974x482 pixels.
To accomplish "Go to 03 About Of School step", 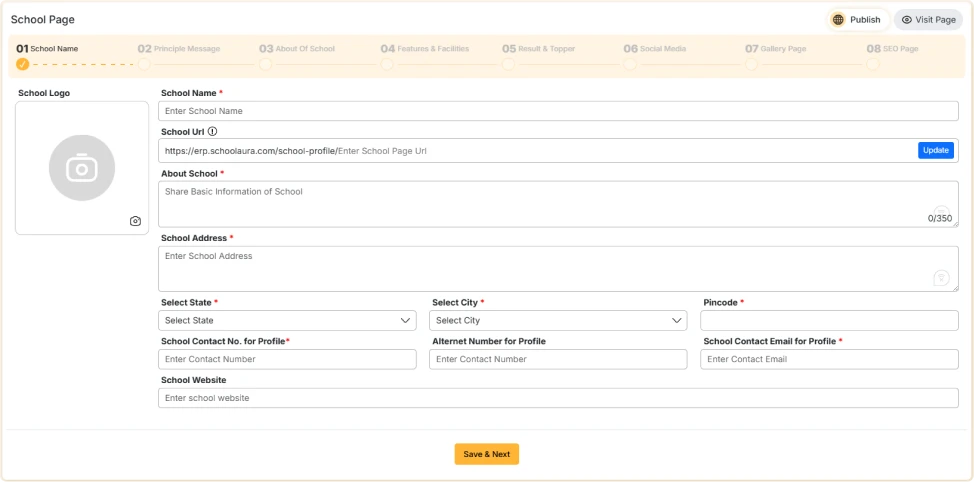I will (297, 48).
